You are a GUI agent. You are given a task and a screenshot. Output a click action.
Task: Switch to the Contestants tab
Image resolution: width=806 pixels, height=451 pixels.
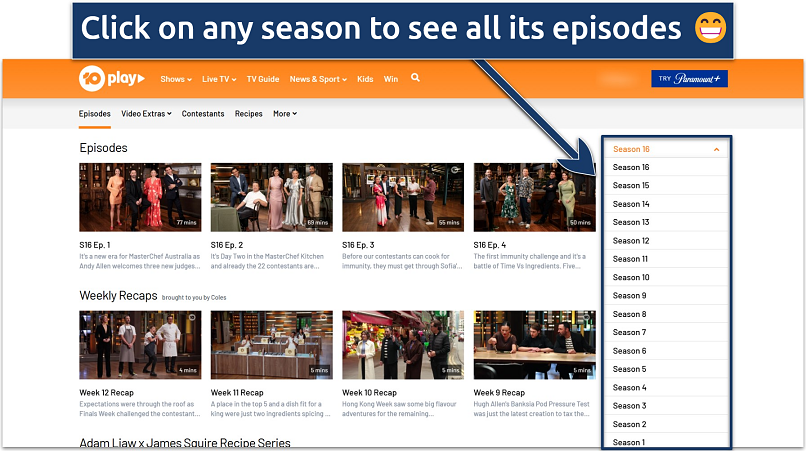[x=203, y=114]
